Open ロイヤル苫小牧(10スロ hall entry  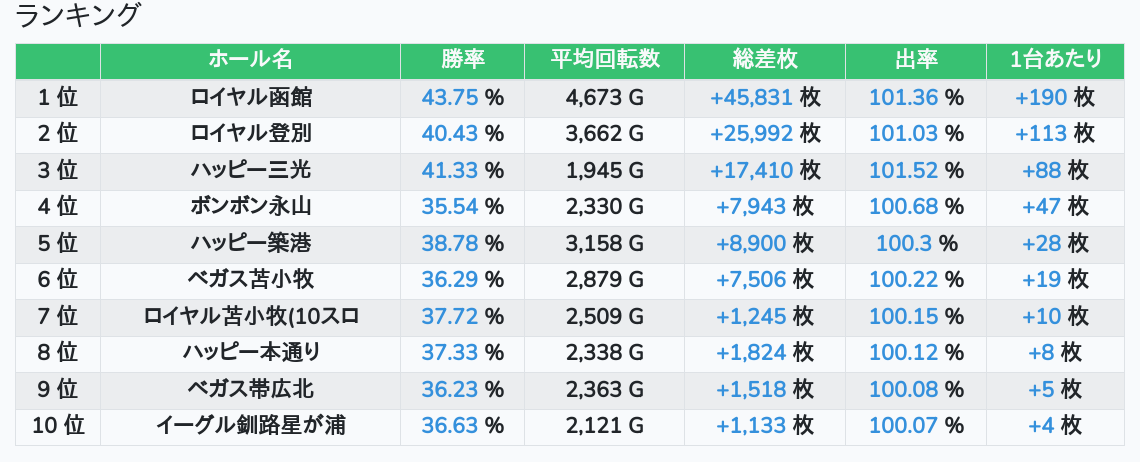(250, 316)
